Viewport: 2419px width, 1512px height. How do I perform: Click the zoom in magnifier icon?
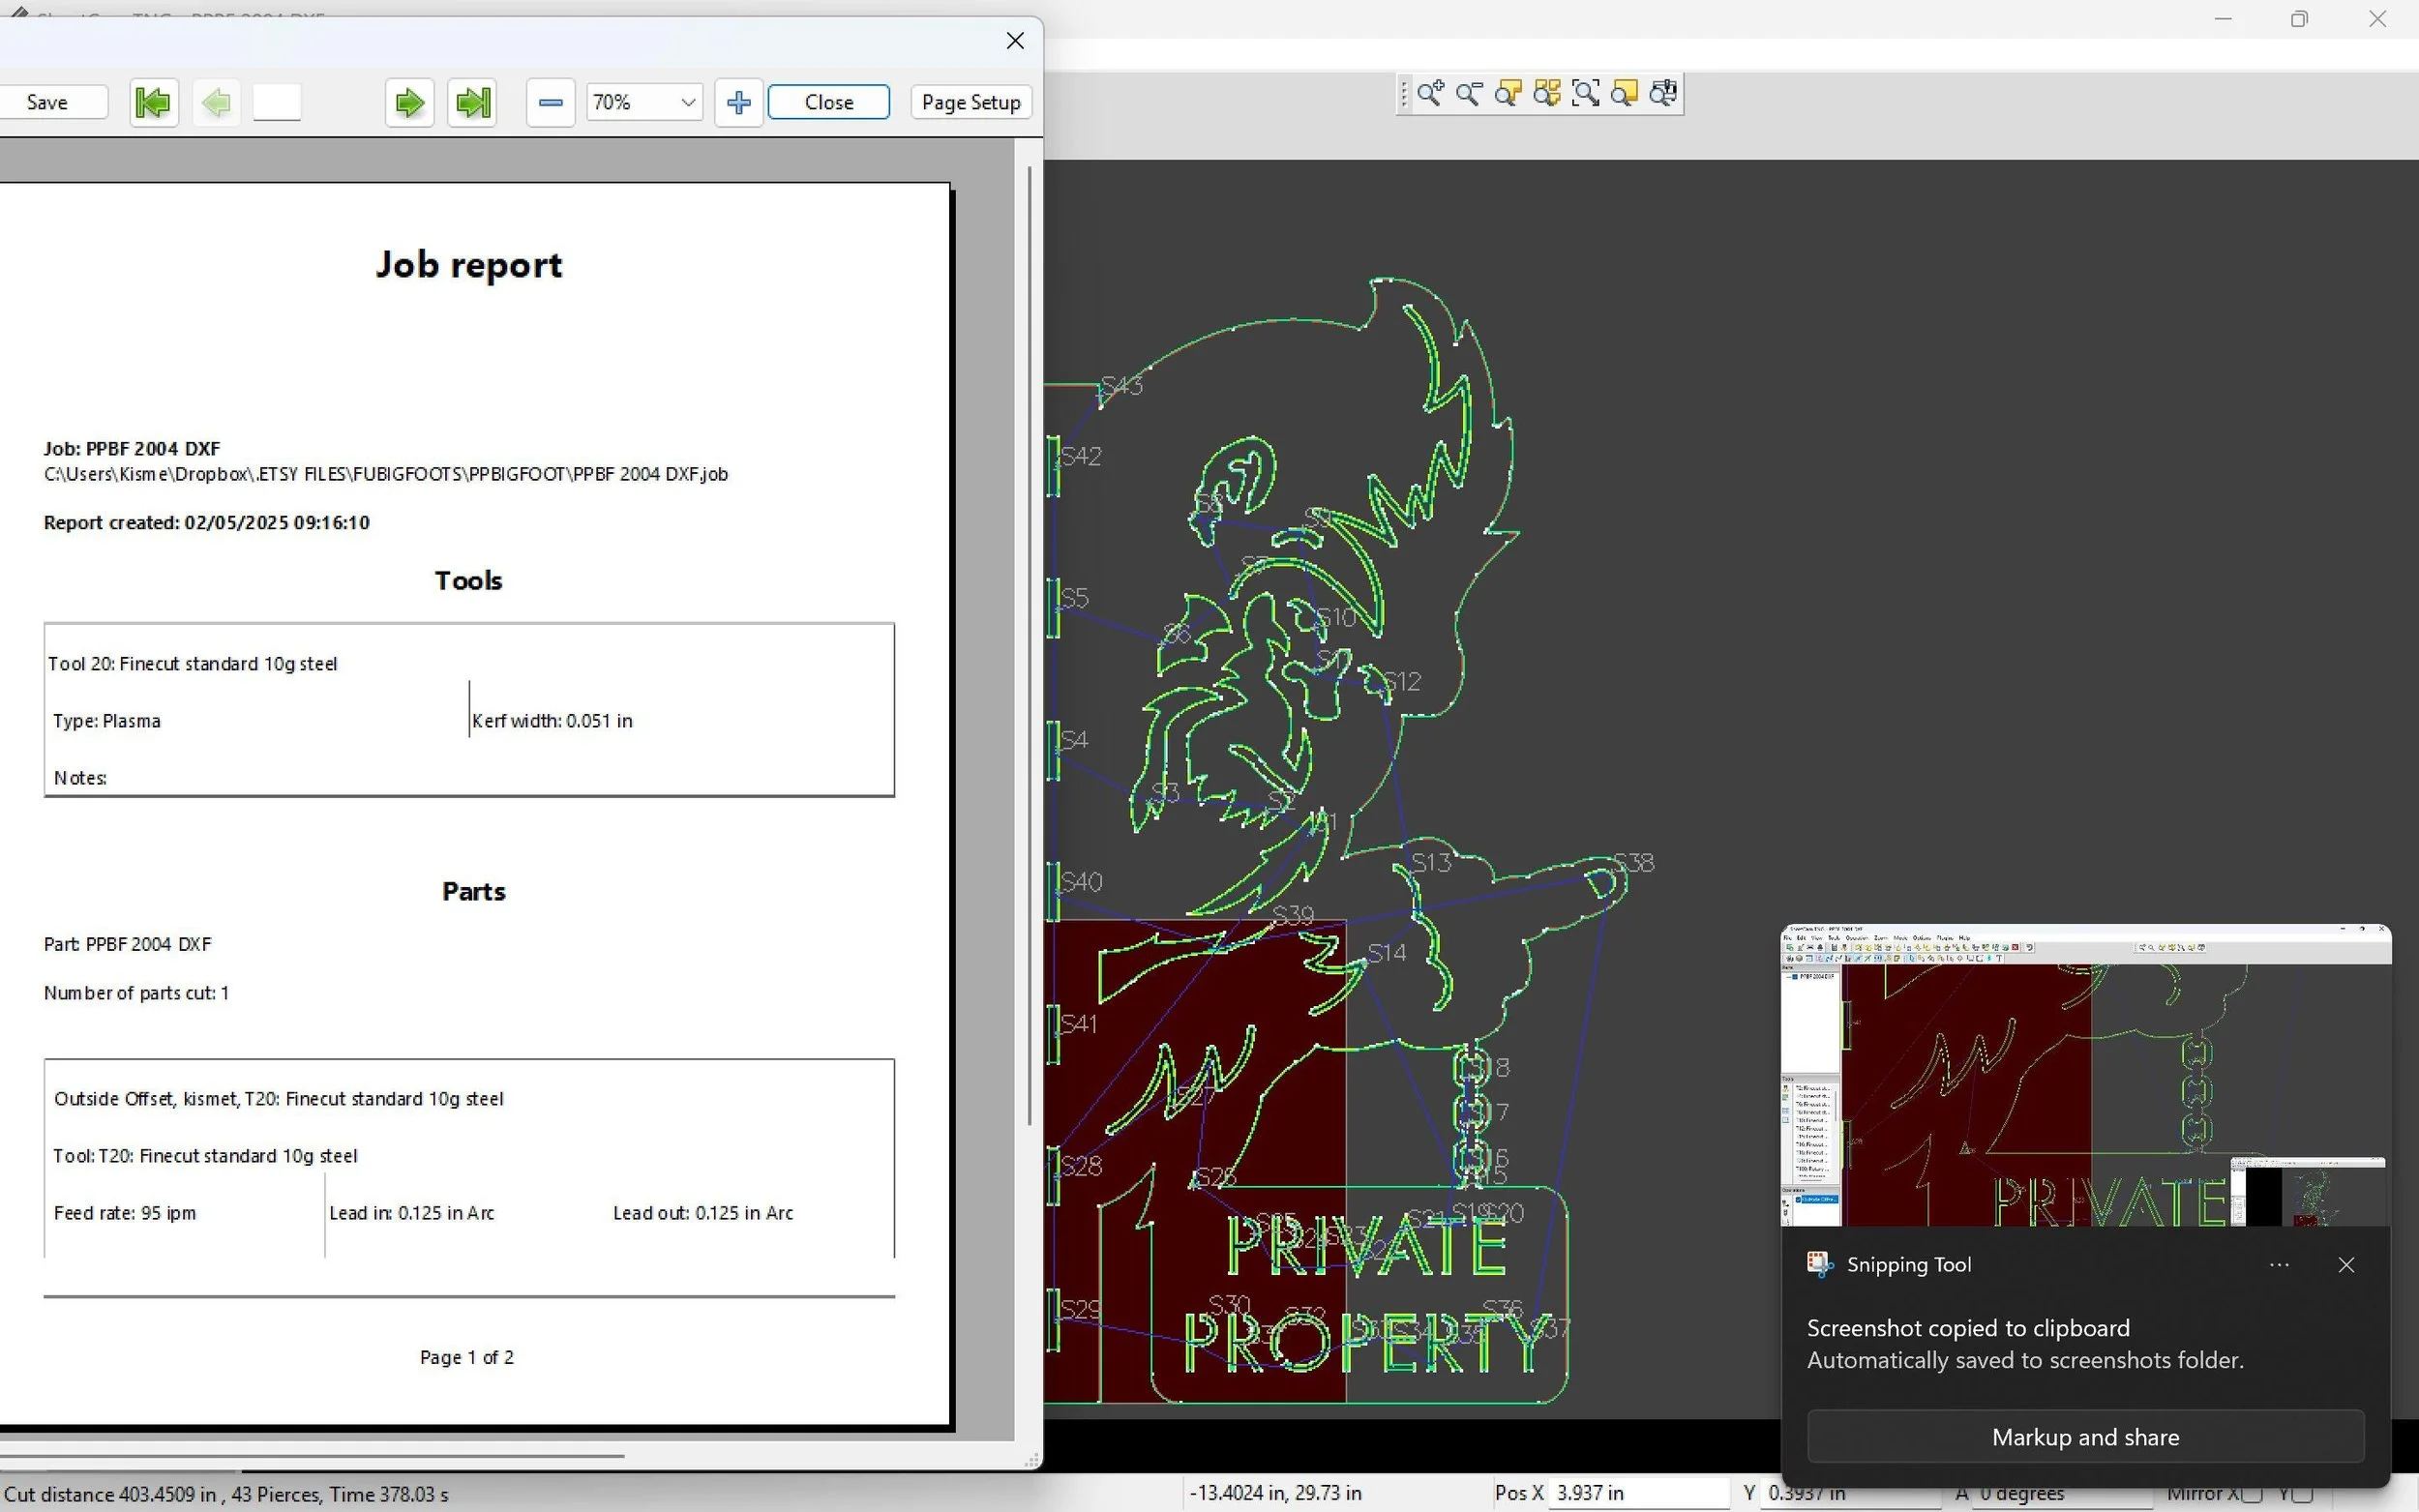(x=1430, y=94)
